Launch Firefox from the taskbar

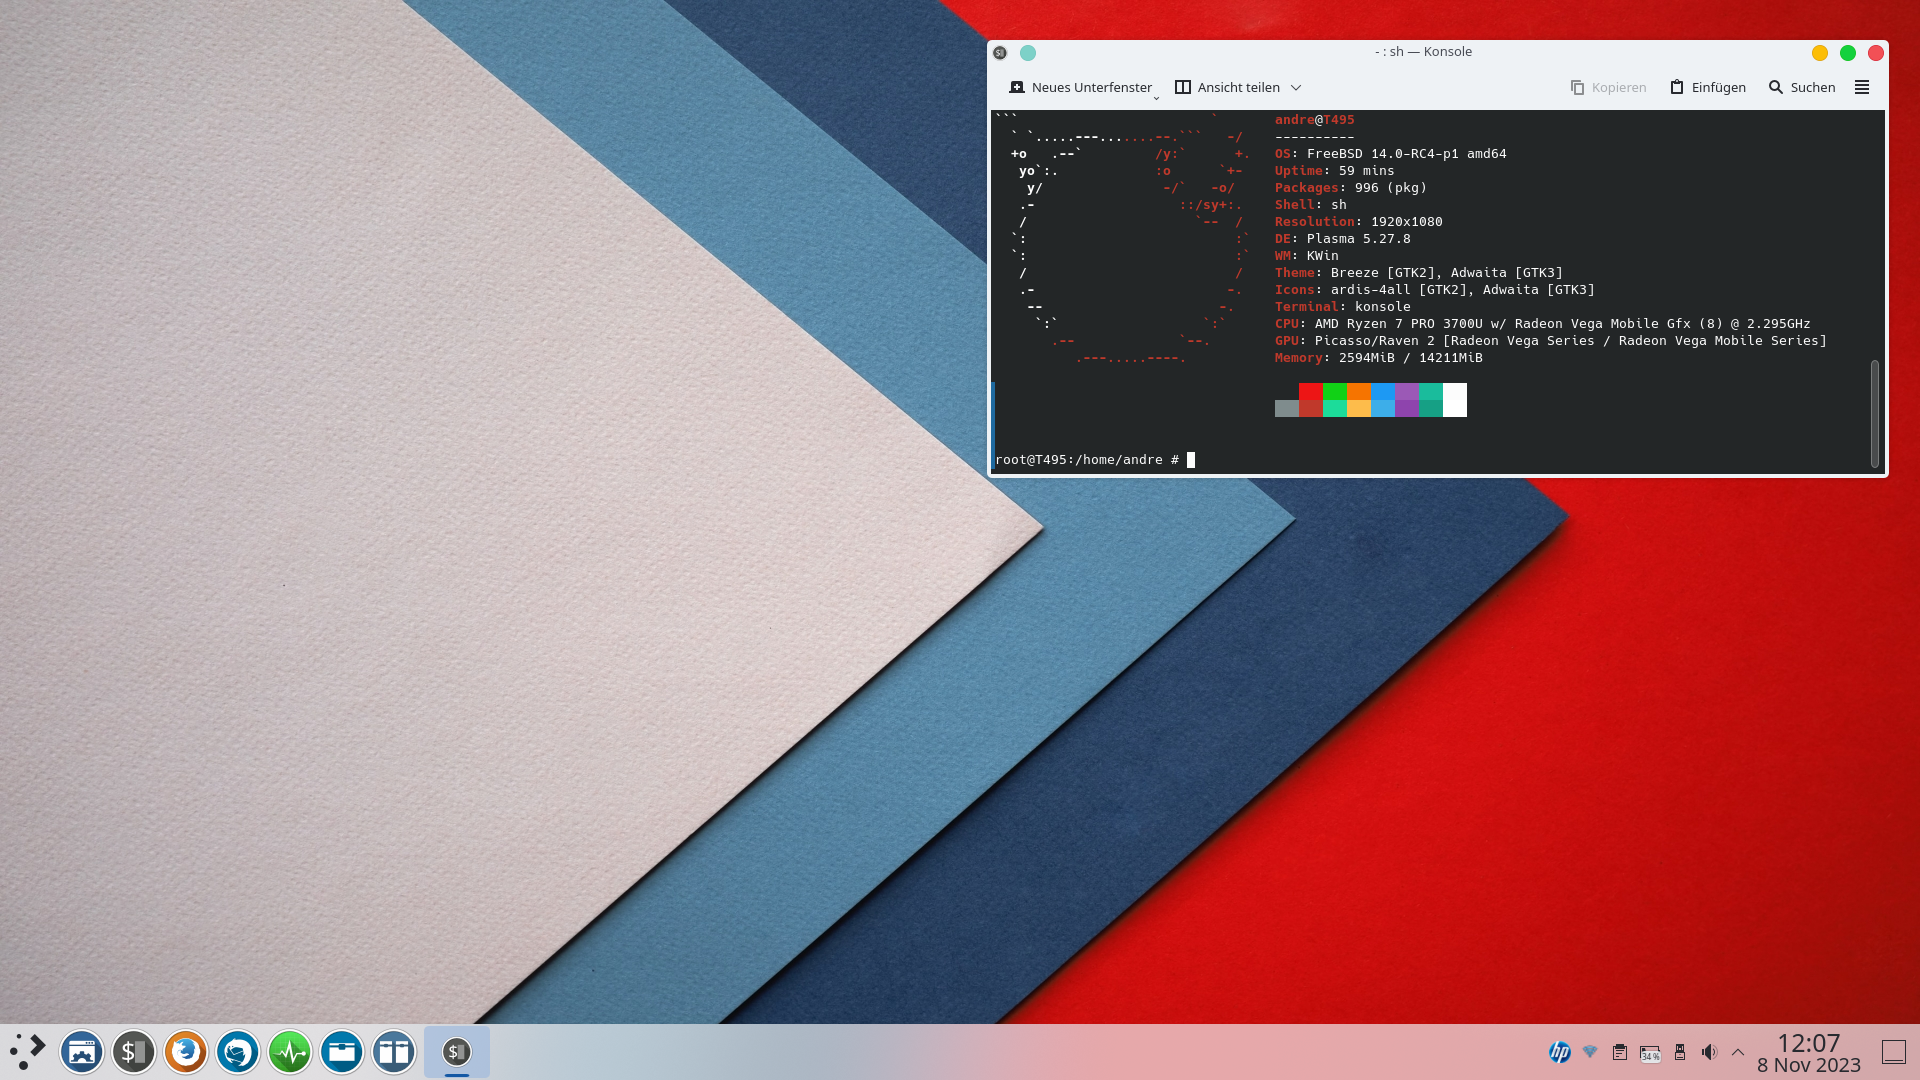pyautogui.click(x=185, y=1052)
